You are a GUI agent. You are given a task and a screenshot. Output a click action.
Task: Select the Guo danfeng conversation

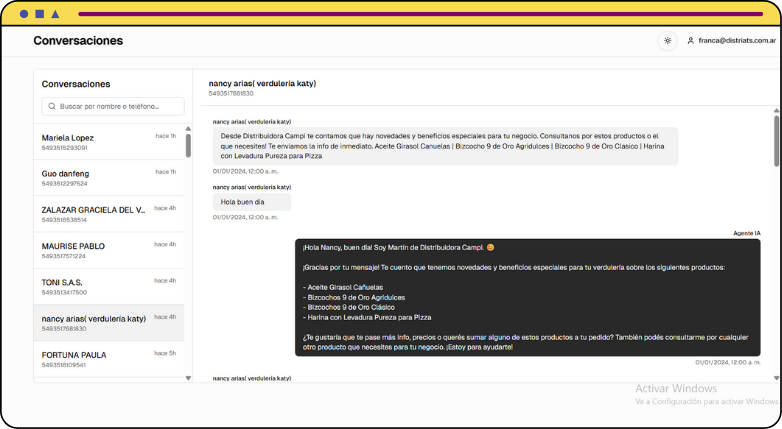coord(95,178)
